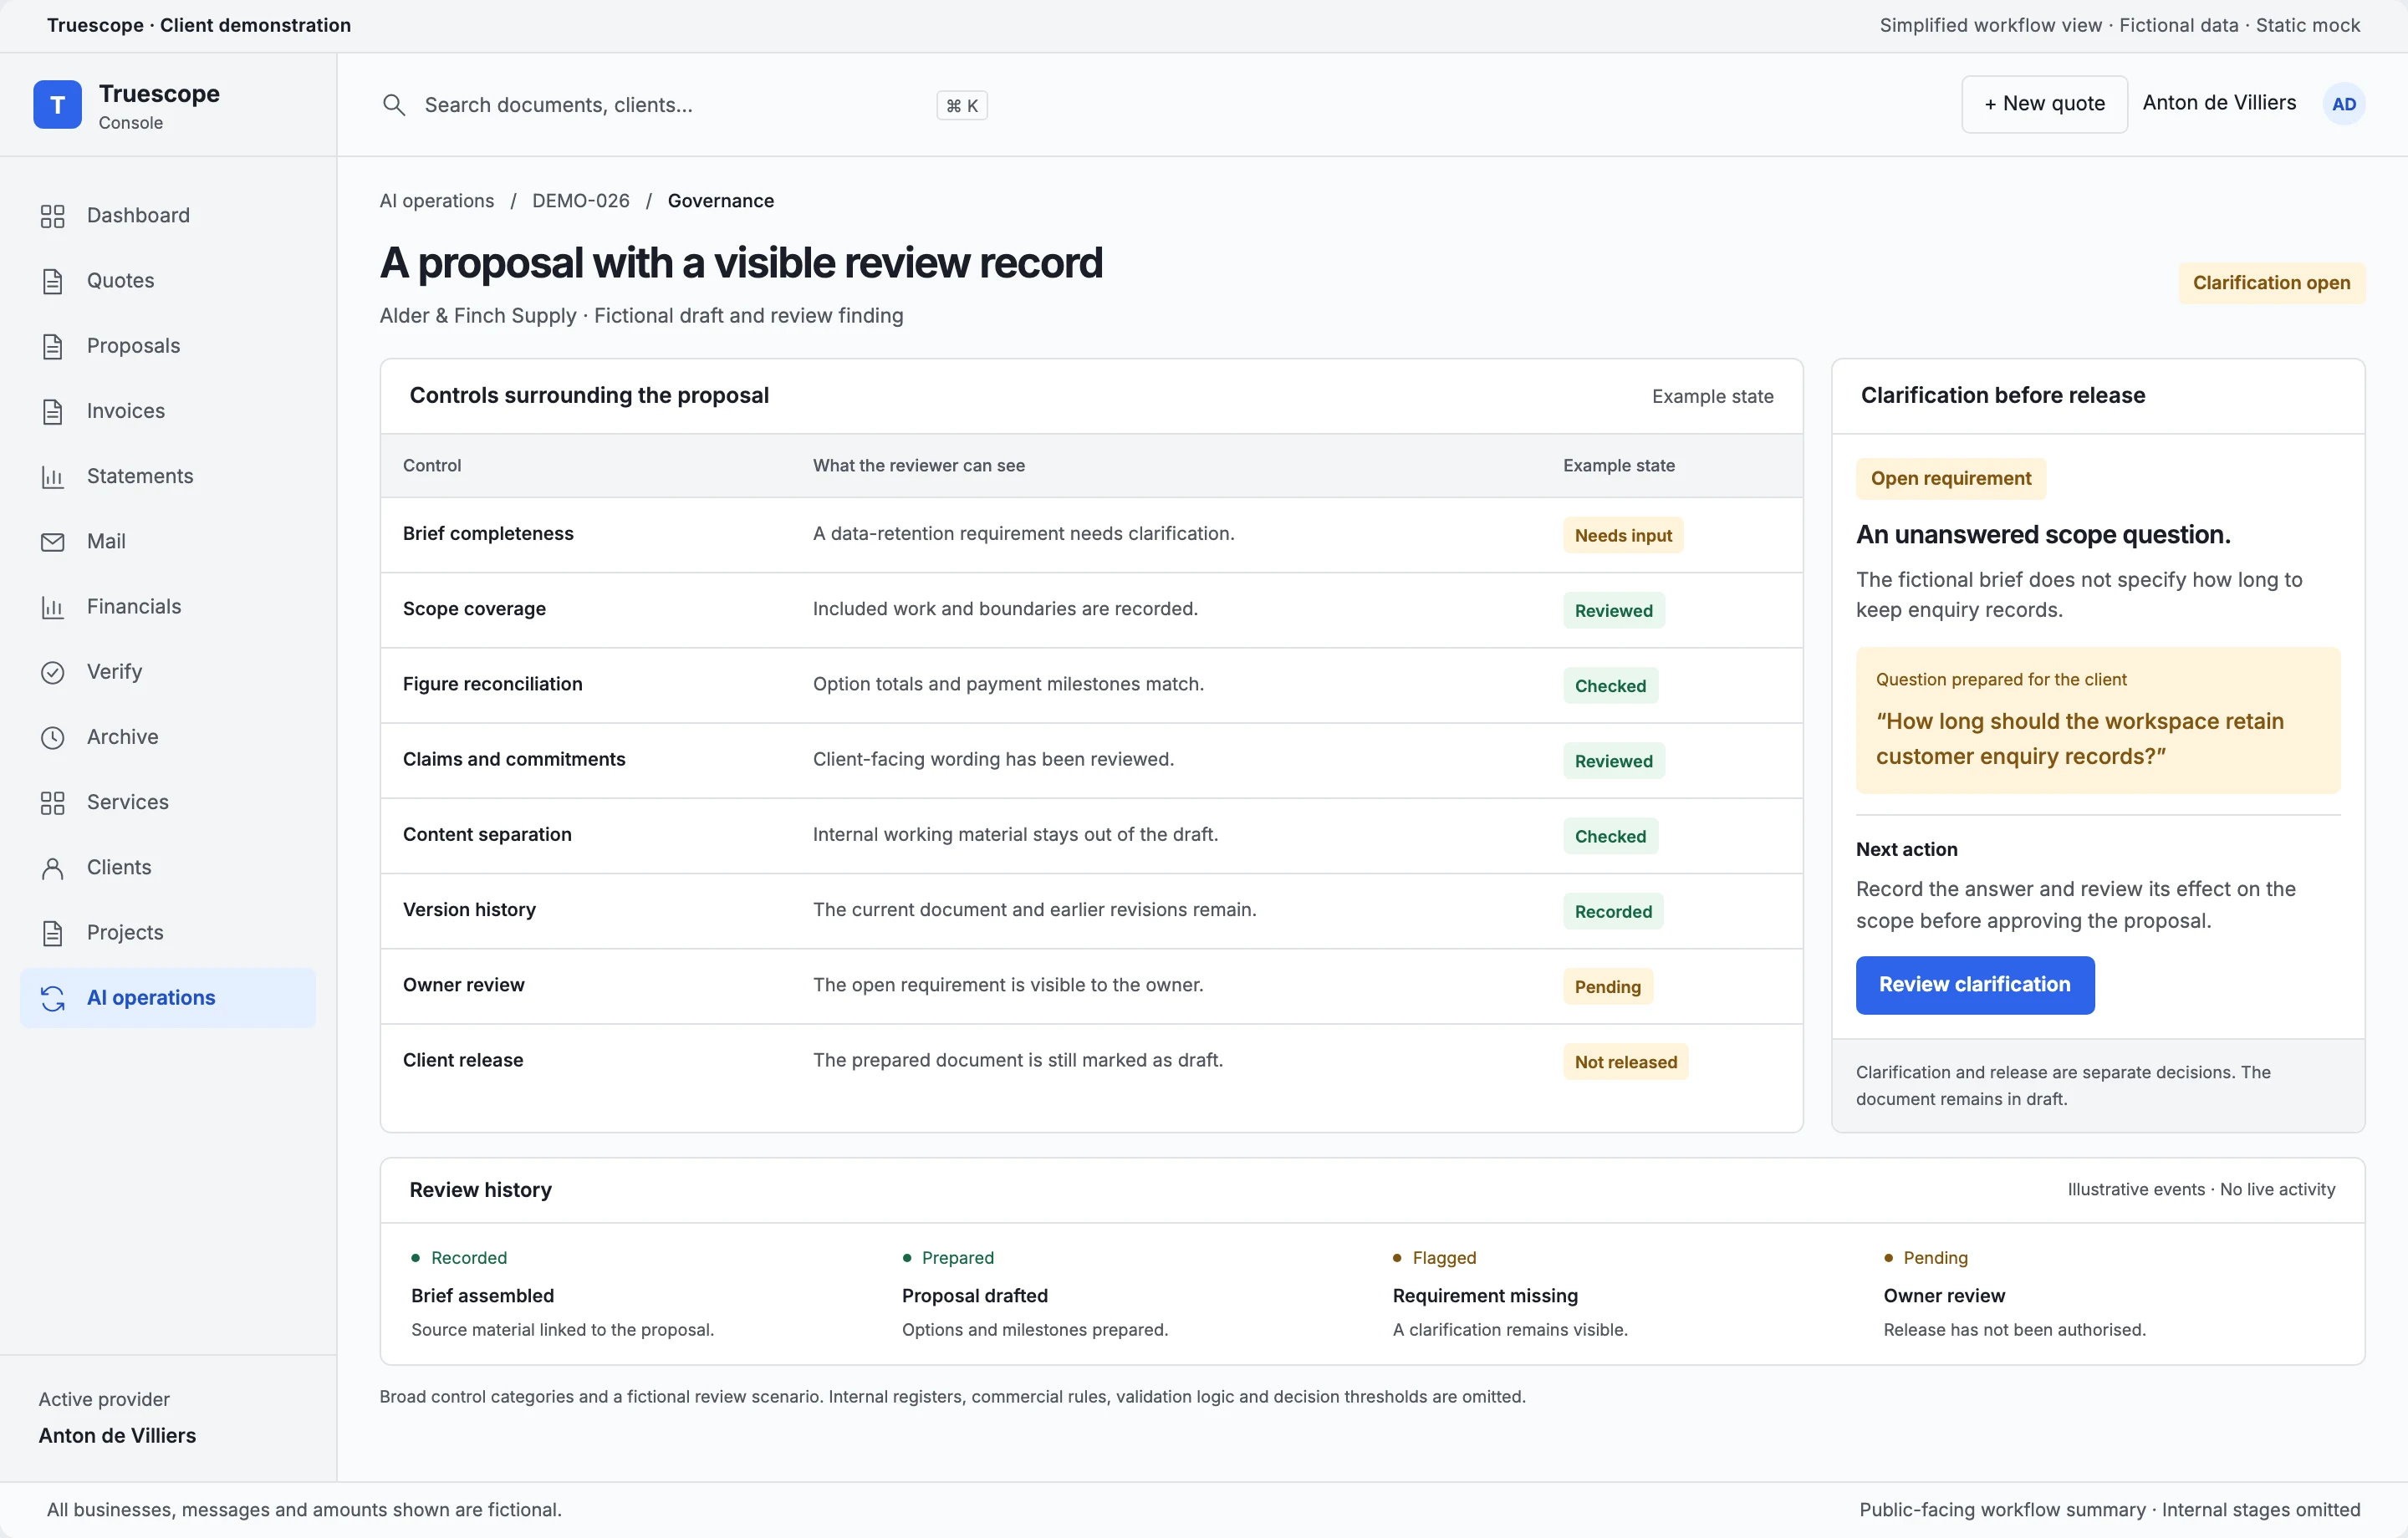This screenshot has height=1538, width=2408.
Task: Click the Services grid icon
Action: (x=52, y=802)
